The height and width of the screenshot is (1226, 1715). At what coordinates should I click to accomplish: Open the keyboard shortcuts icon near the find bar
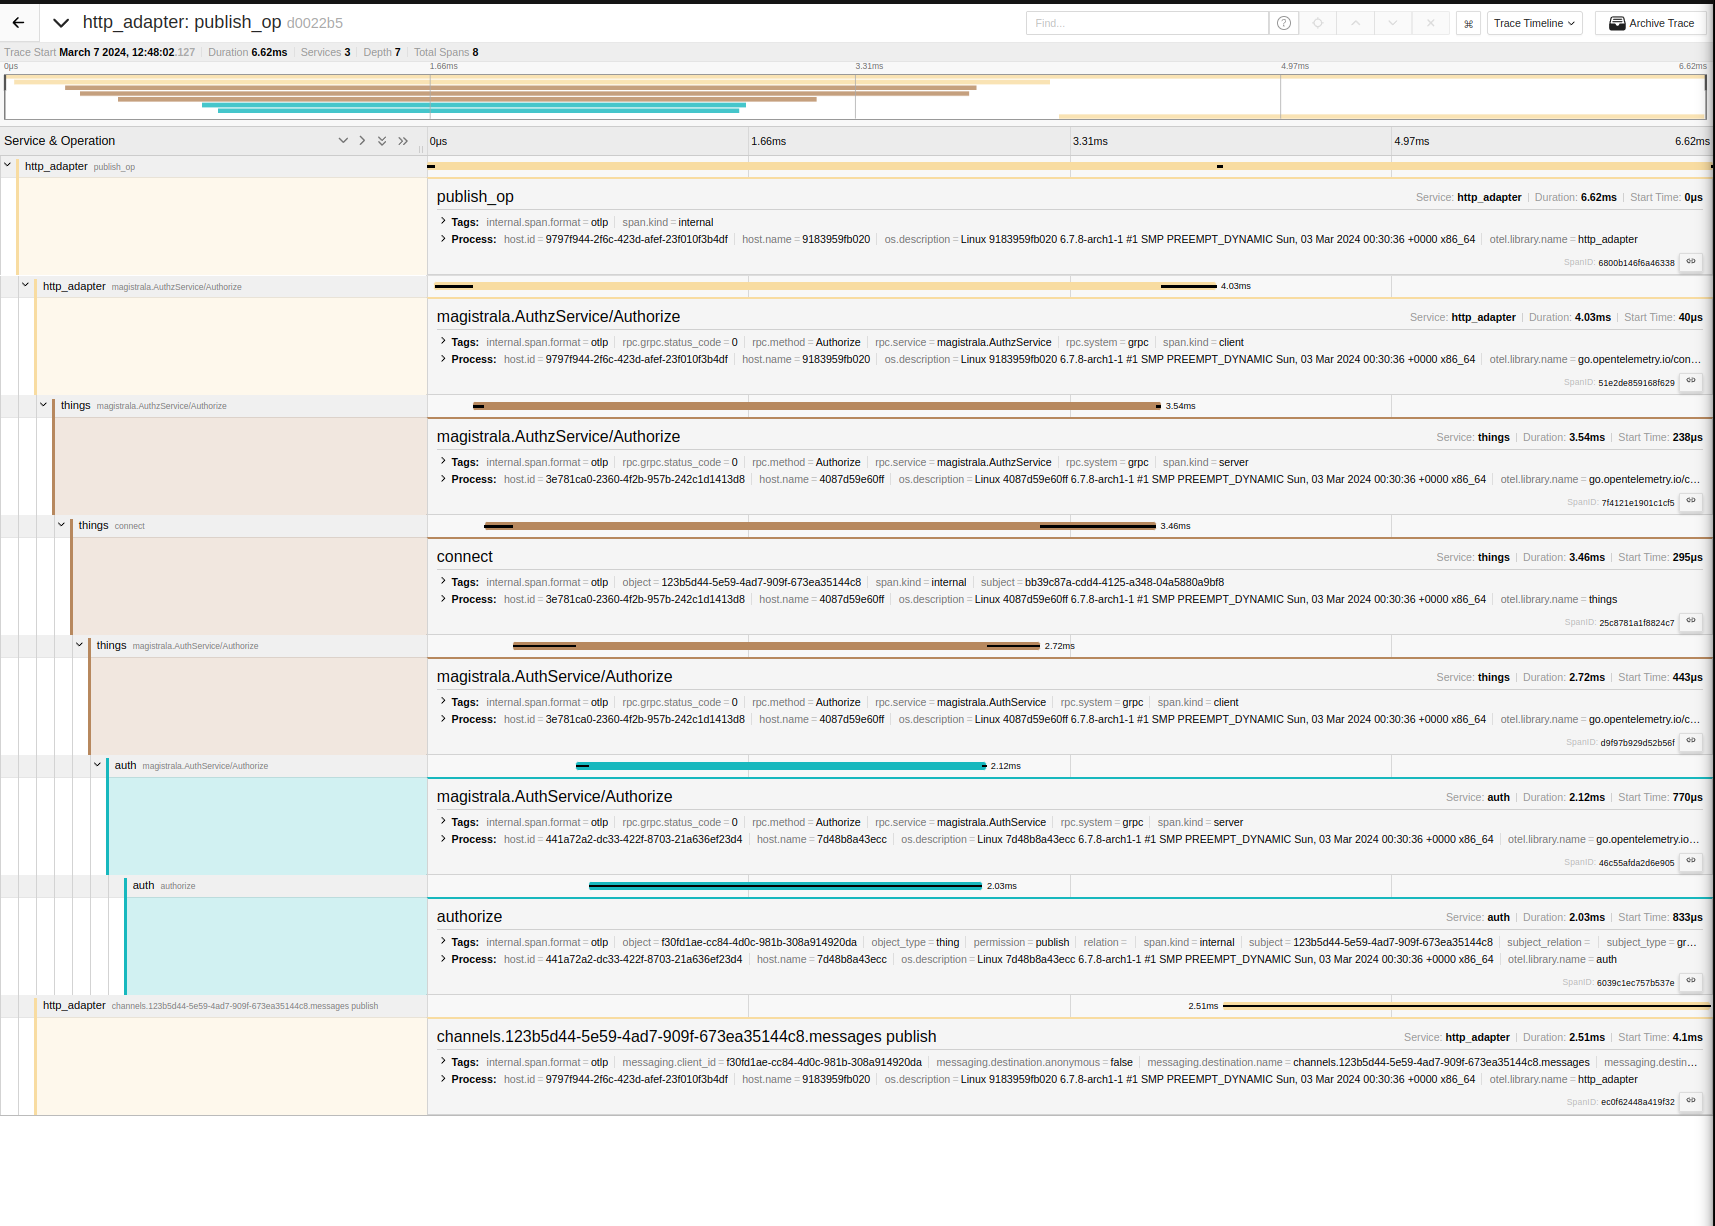coord(1467,22)
